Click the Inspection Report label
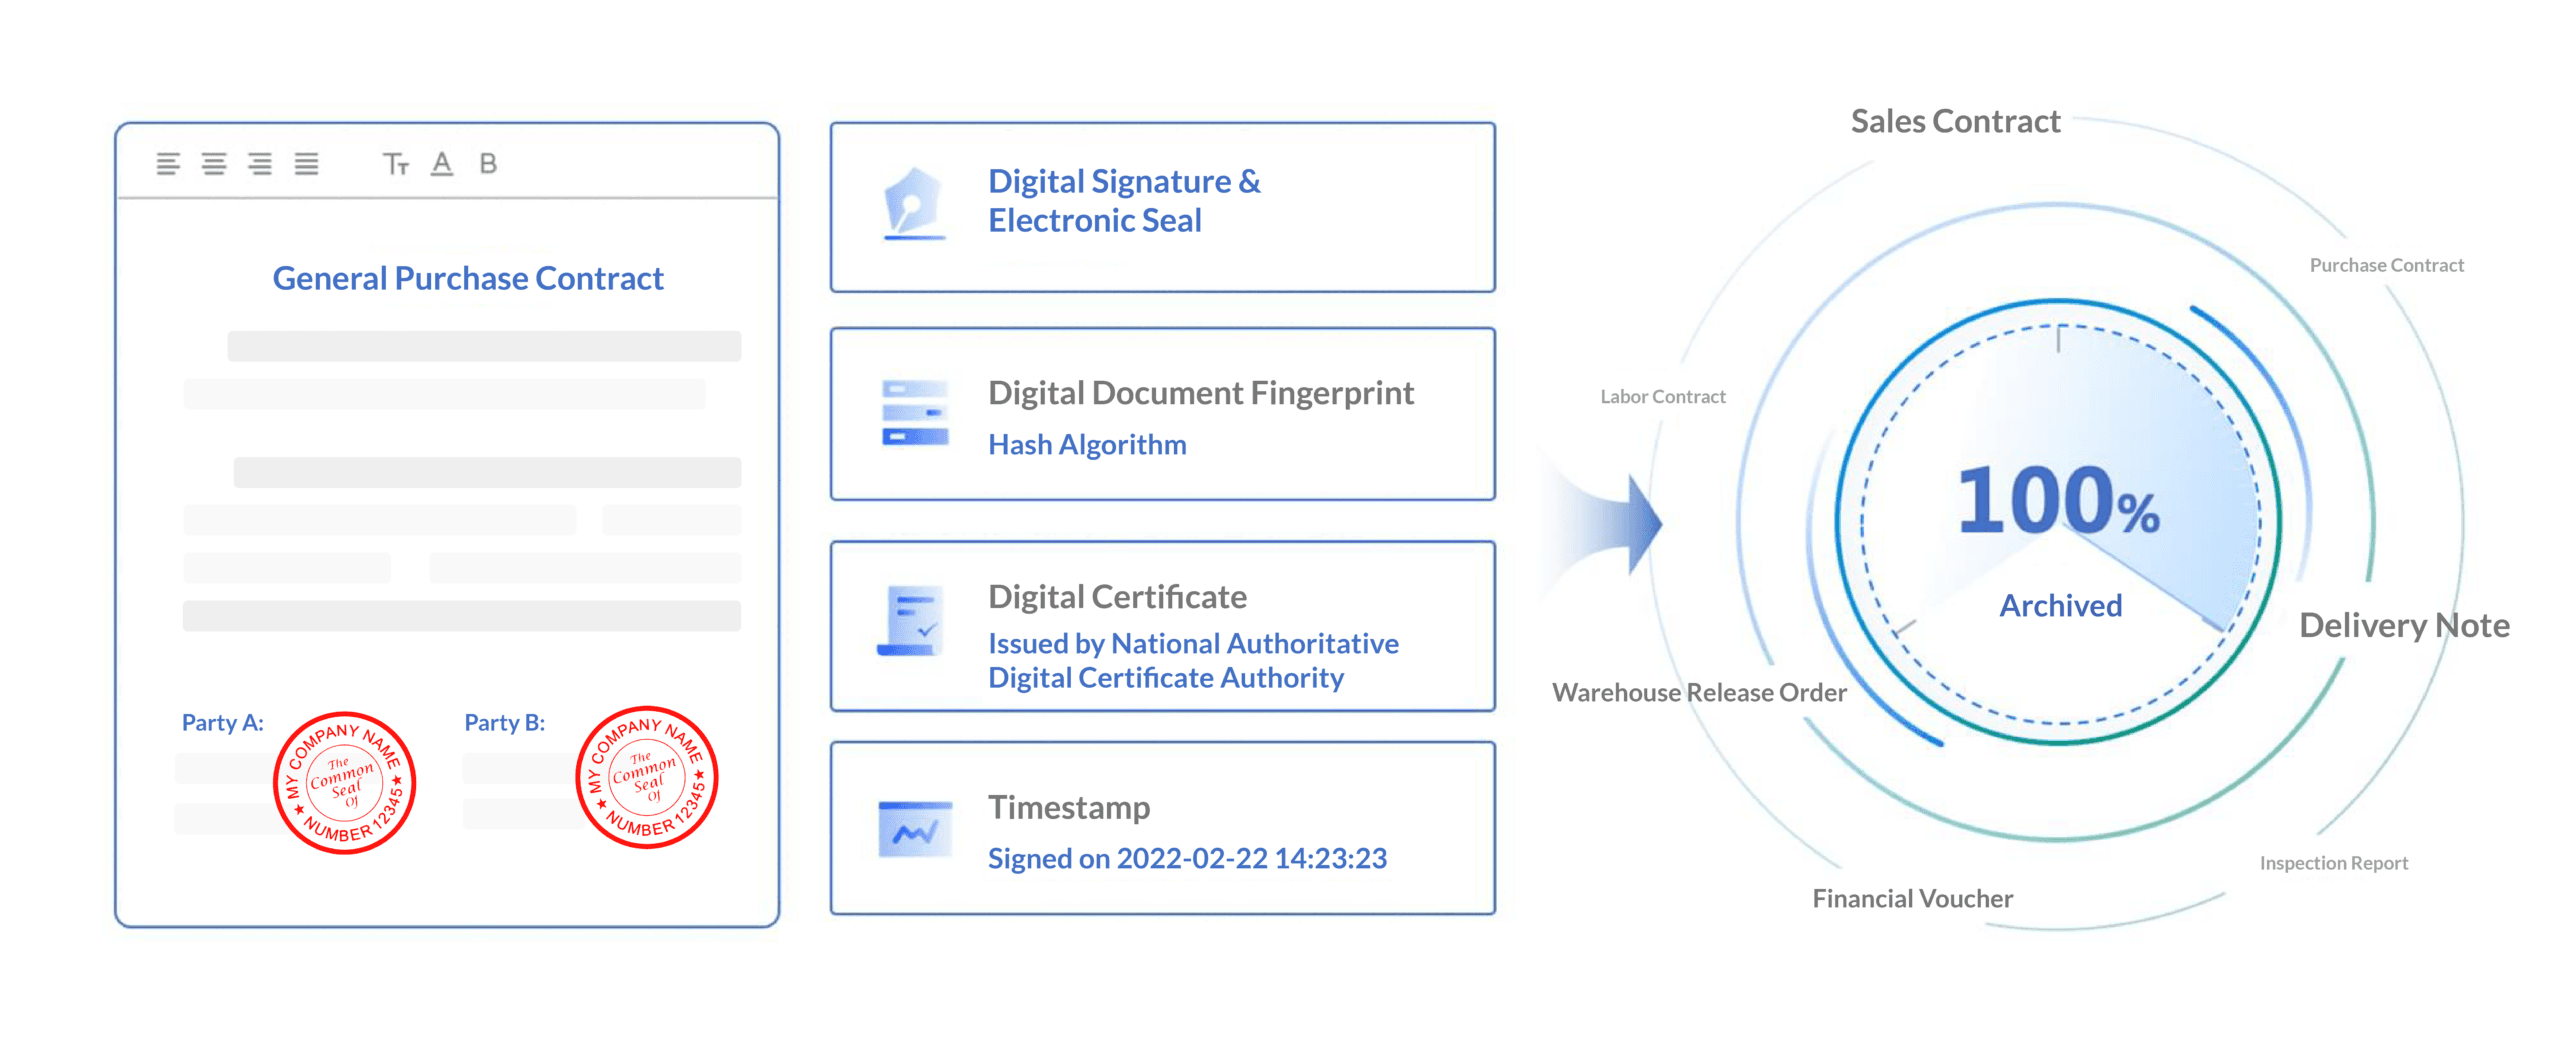This screenshot has height=1061, width=2560. pyautogui.click(x=2333, y=863)
